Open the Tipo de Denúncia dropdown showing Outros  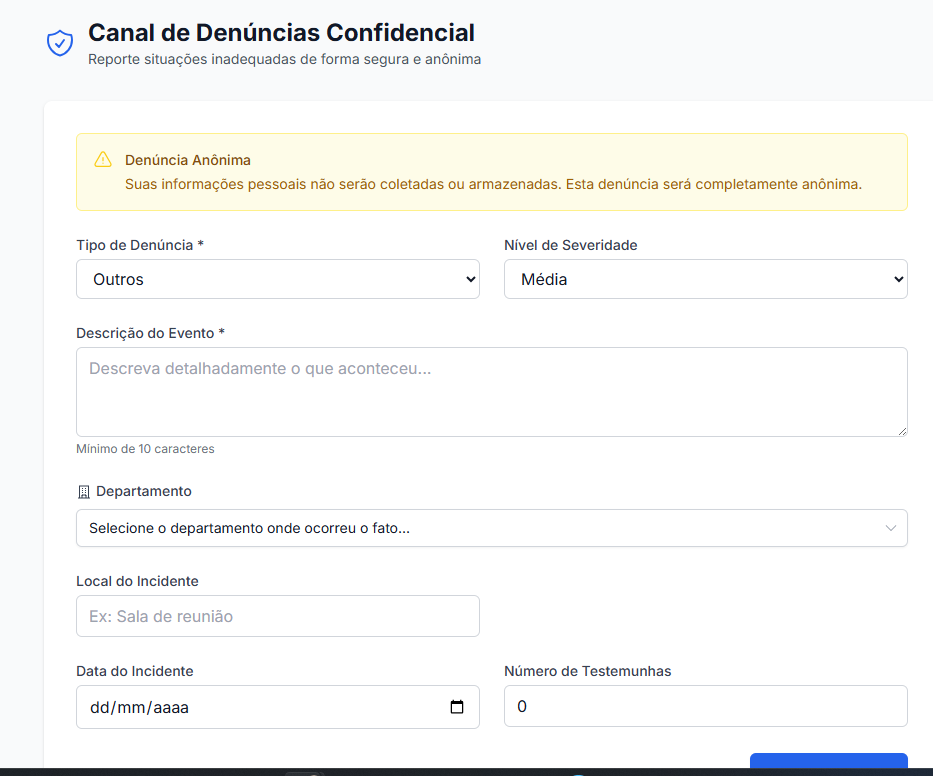tap(277, 279)
